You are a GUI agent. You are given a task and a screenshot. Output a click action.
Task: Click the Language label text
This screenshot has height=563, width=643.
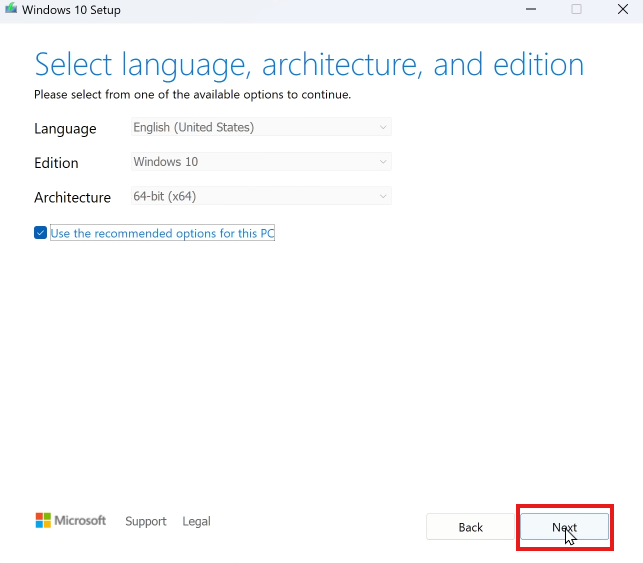click(65, 129)
